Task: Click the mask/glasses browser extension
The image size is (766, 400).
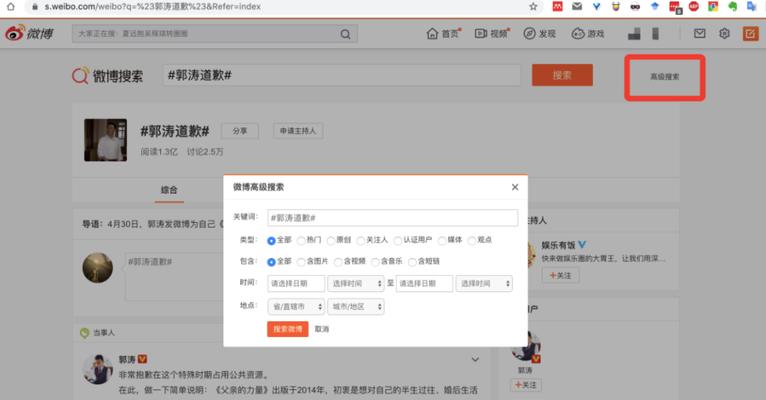Action: tap(635, 6)
